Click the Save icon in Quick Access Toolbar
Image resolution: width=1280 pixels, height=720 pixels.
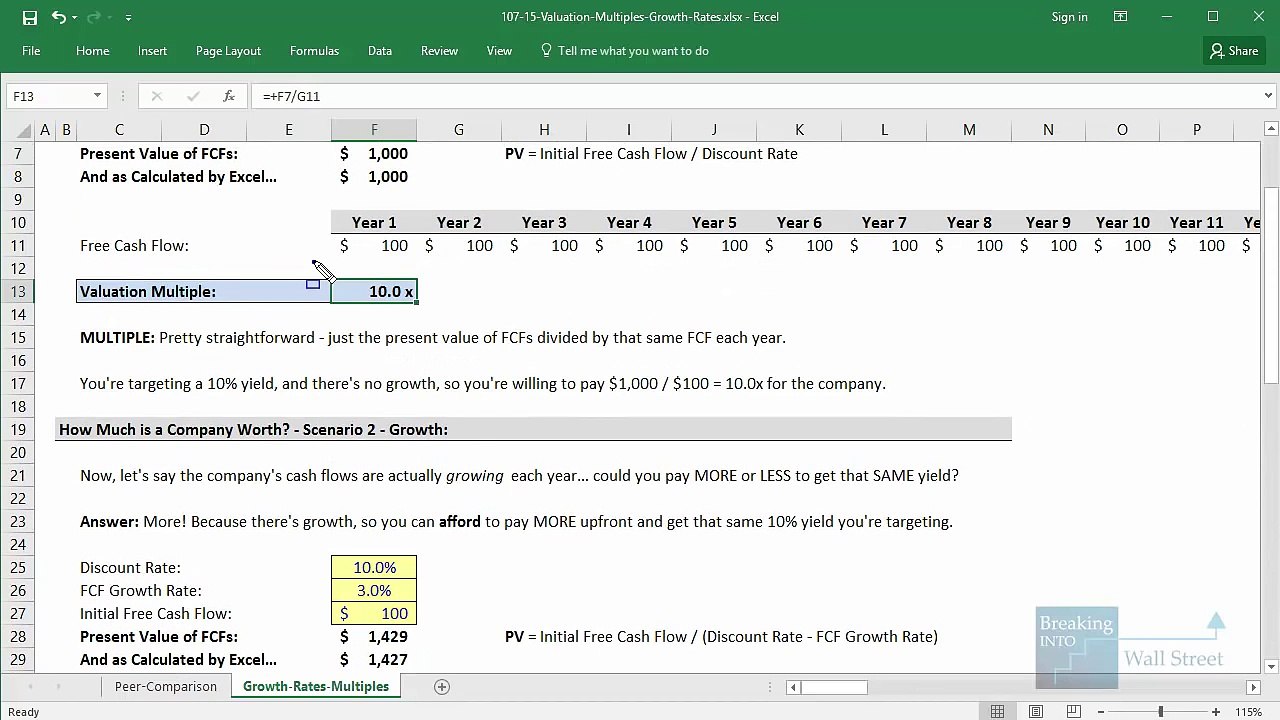pyautogui.click(x=30, y=17)
